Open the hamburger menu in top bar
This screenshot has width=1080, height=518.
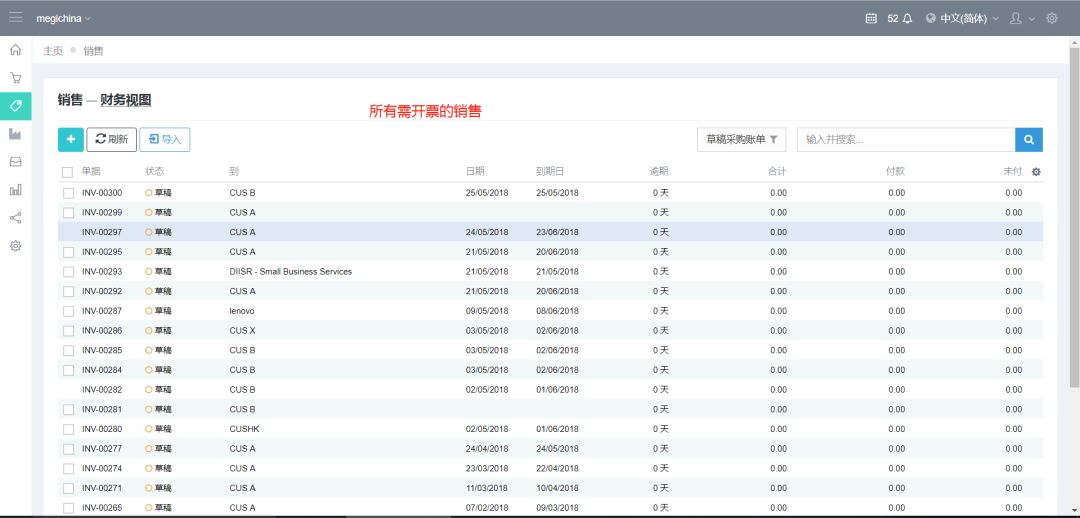[x=16, y=18]
